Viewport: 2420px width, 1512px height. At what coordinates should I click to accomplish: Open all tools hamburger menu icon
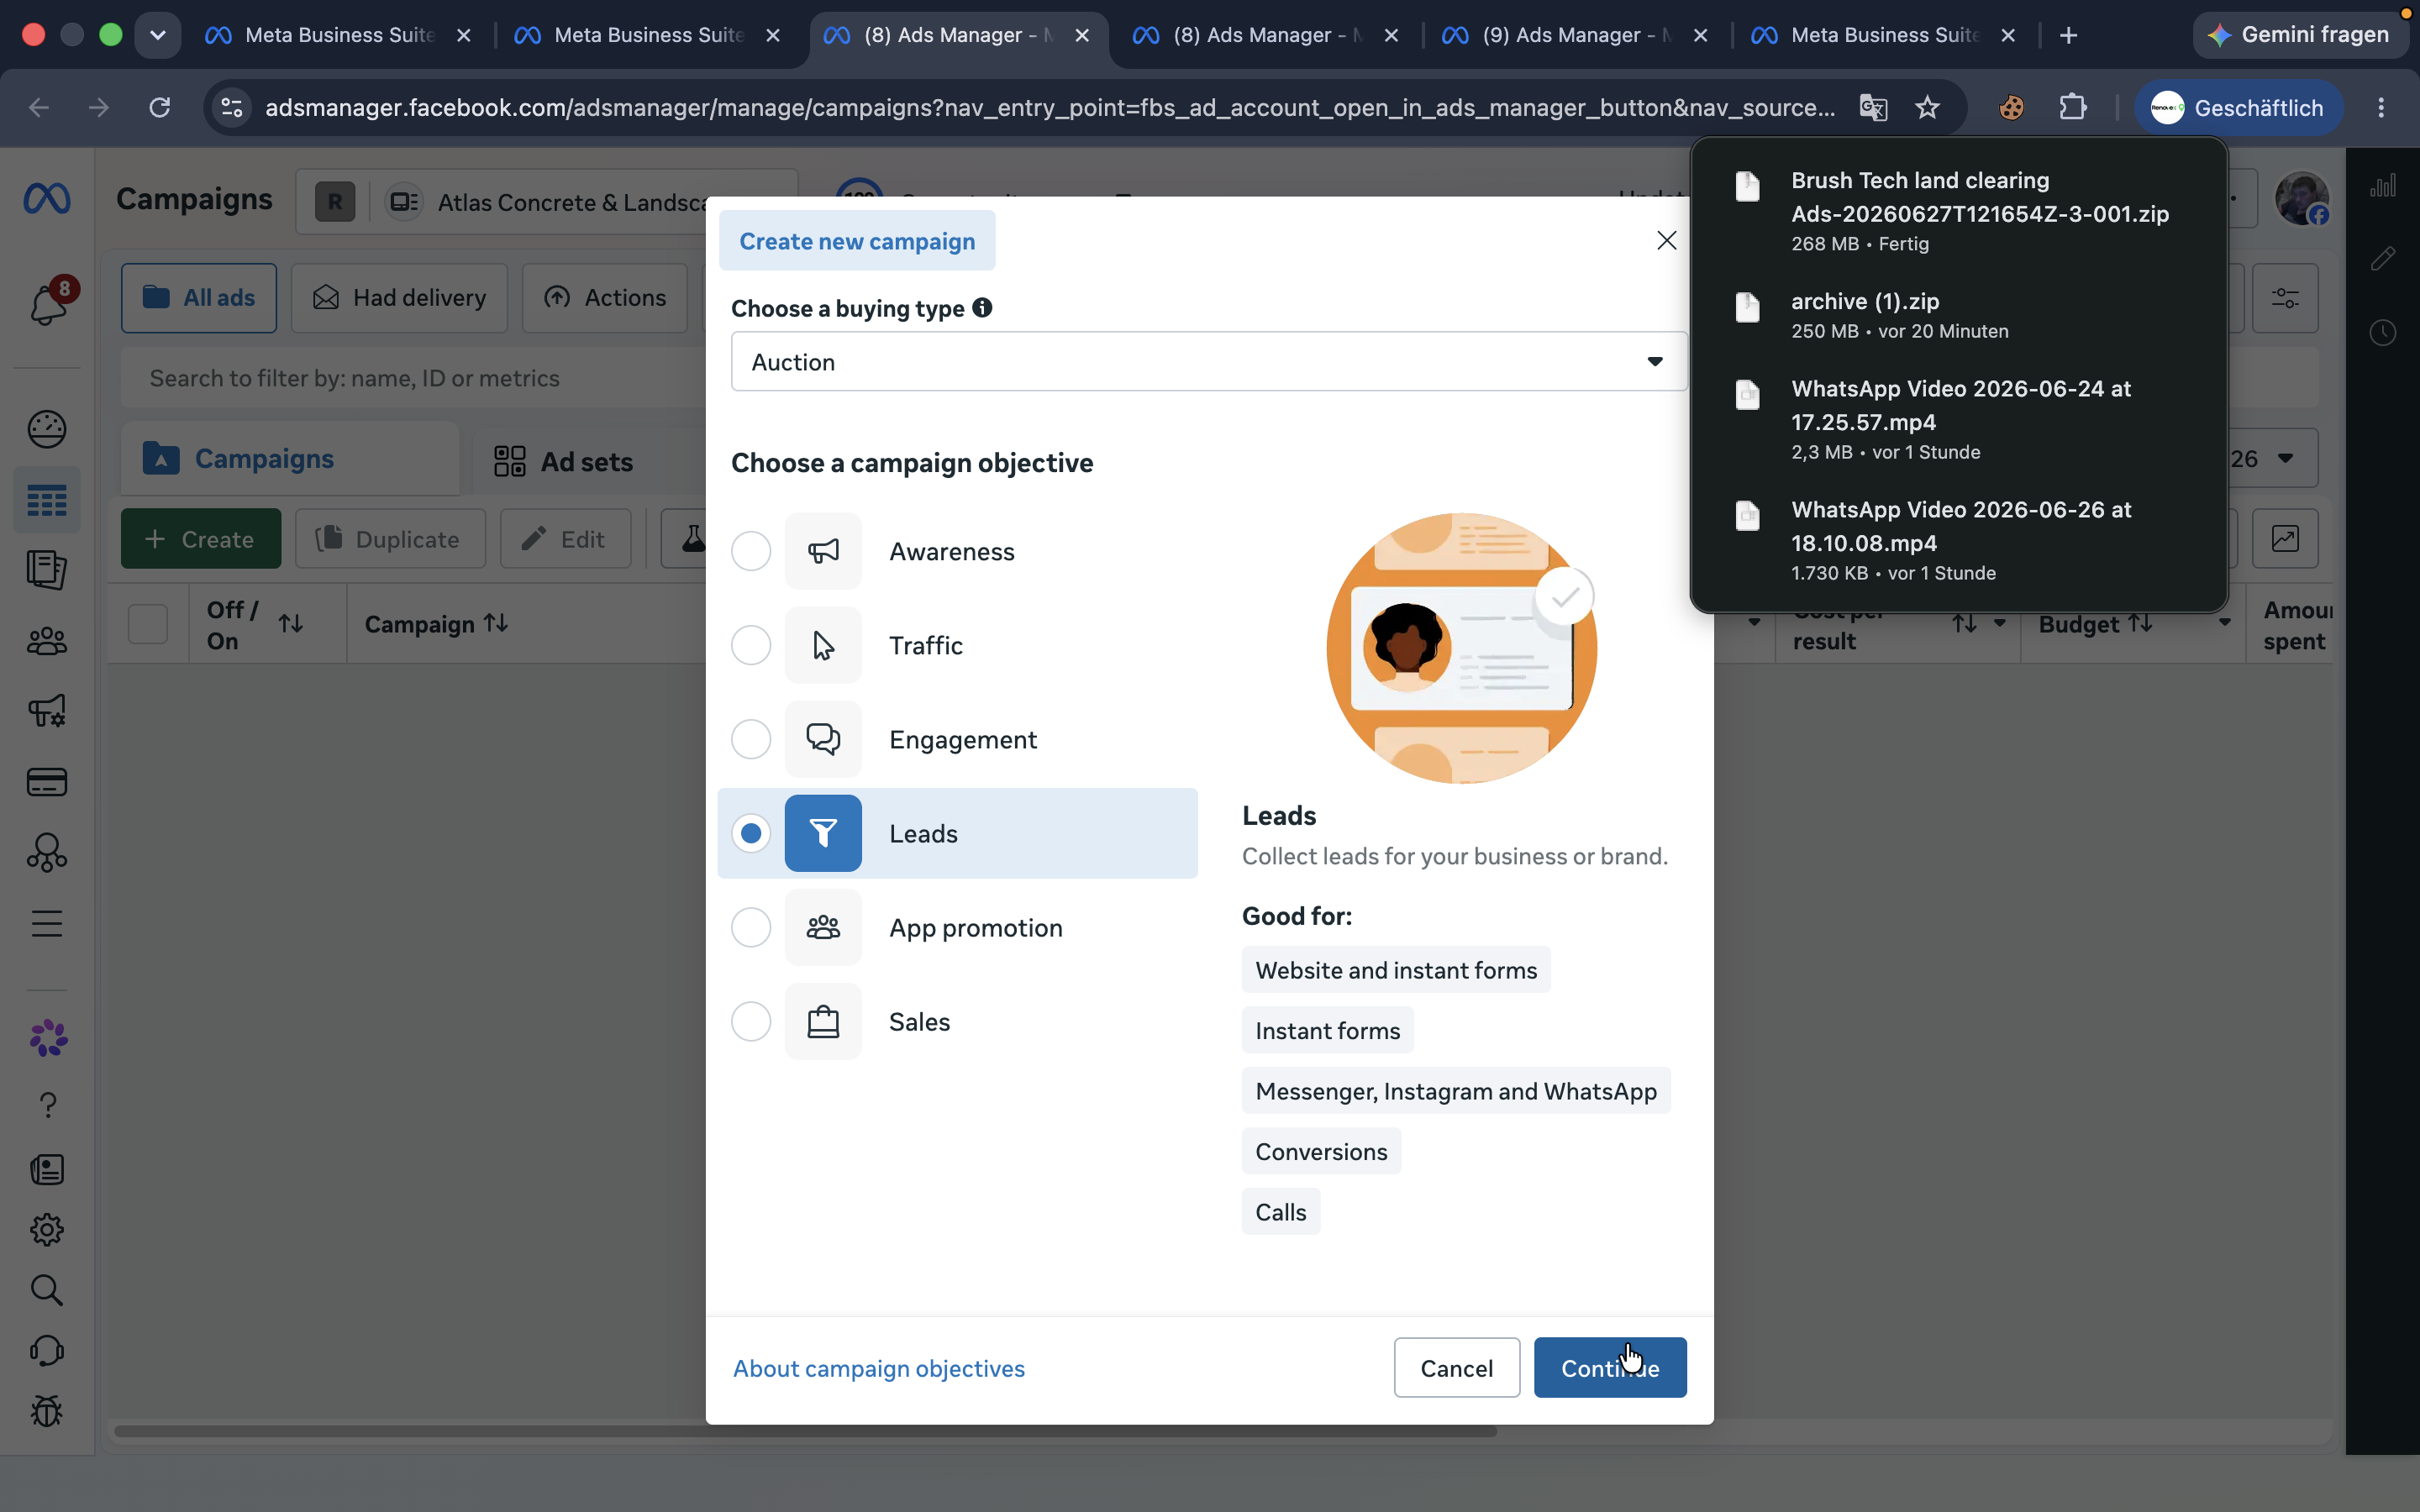(47, 923)
